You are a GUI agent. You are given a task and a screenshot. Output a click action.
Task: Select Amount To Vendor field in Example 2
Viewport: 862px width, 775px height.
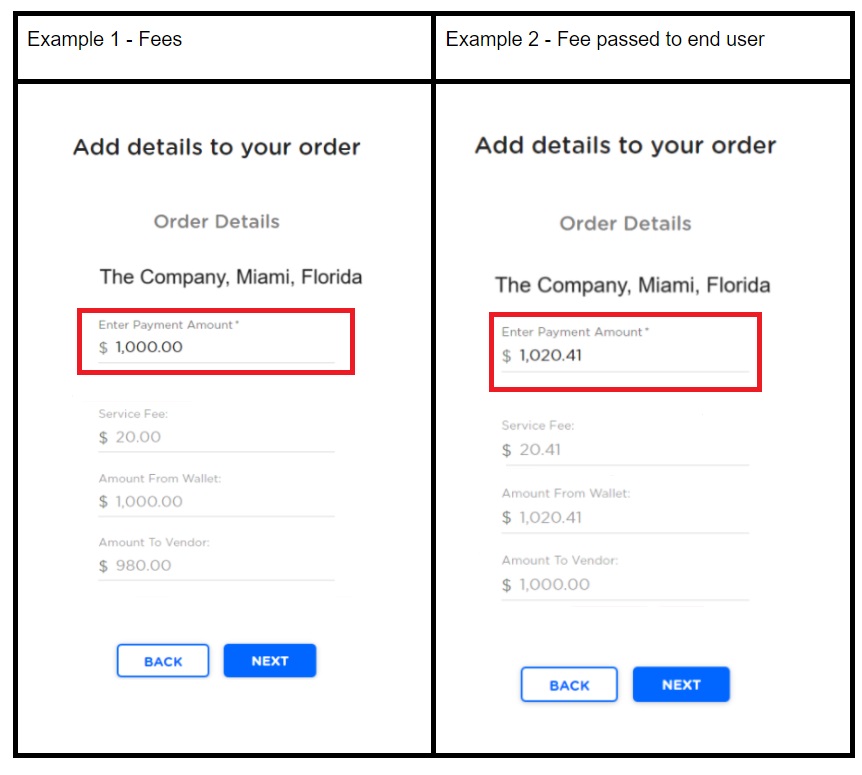(624, 584)
